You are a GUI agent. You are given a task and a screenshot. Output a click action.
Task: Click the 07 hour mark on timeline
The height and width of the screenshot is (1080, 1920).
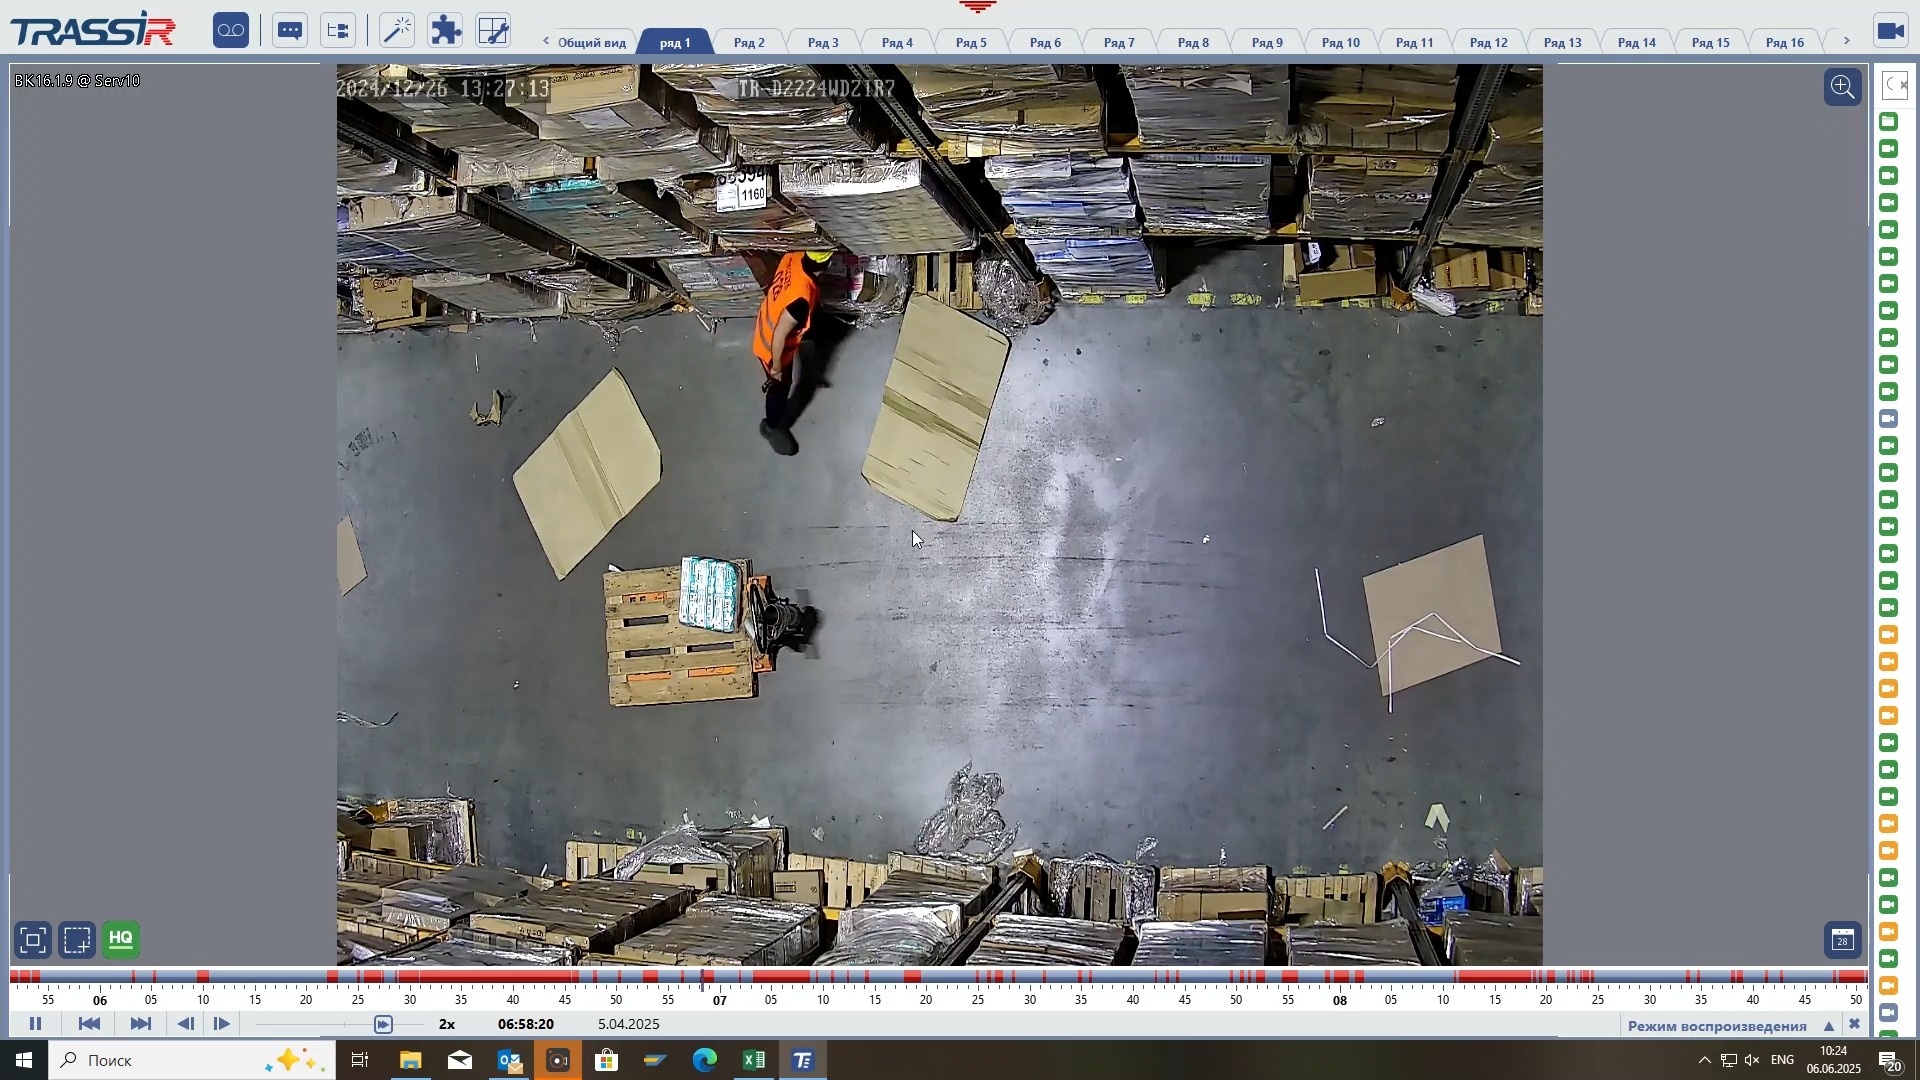pyautogui.click(x=719, y=1000)
